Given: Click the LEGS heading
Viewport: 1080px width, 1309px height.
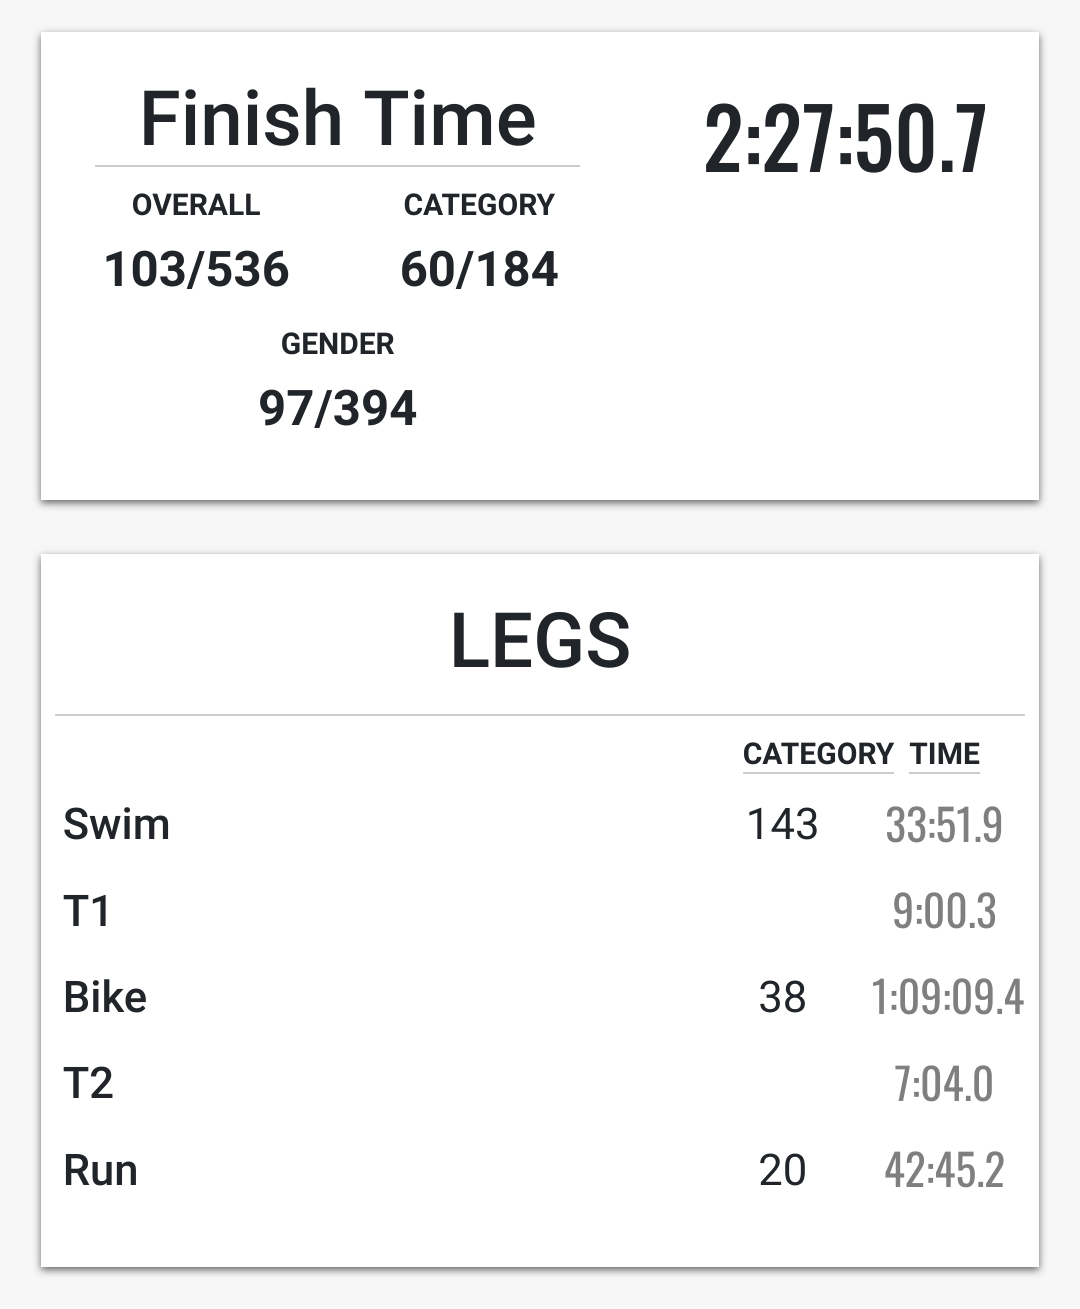Looking at the screenshot, I should pyautogui.click(x=540, y=641).
